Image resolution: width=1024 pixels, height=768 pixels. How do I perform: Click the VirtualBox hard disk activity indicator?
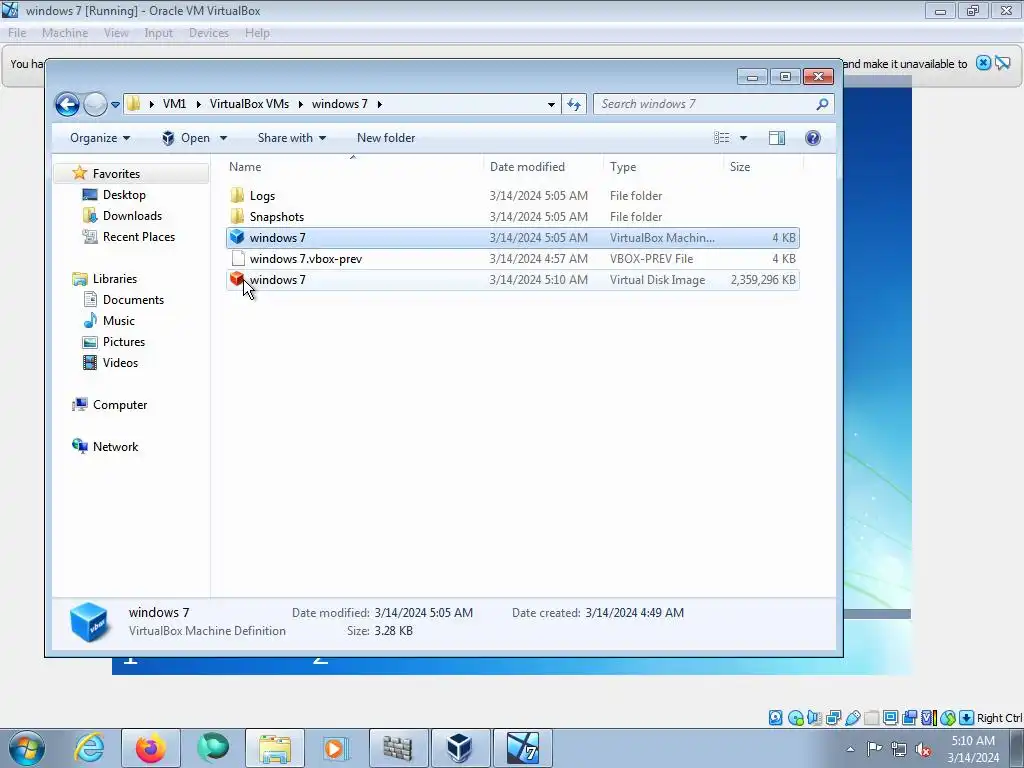click(x=775, y=718)
